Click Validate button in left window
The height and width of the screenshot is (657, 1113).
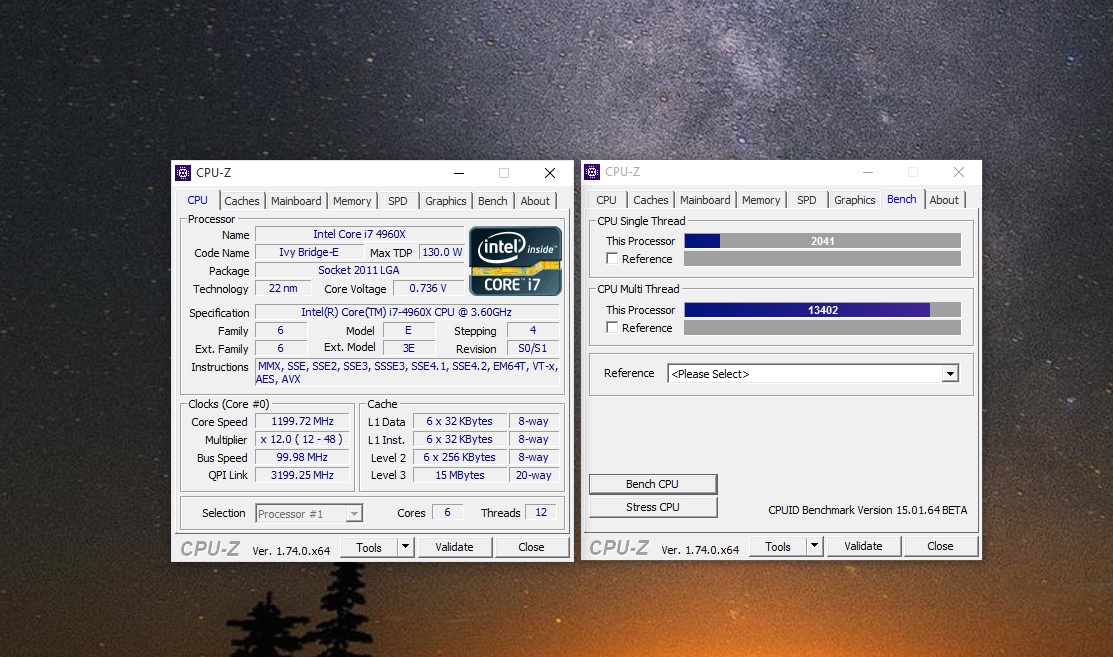click(454, 547)
